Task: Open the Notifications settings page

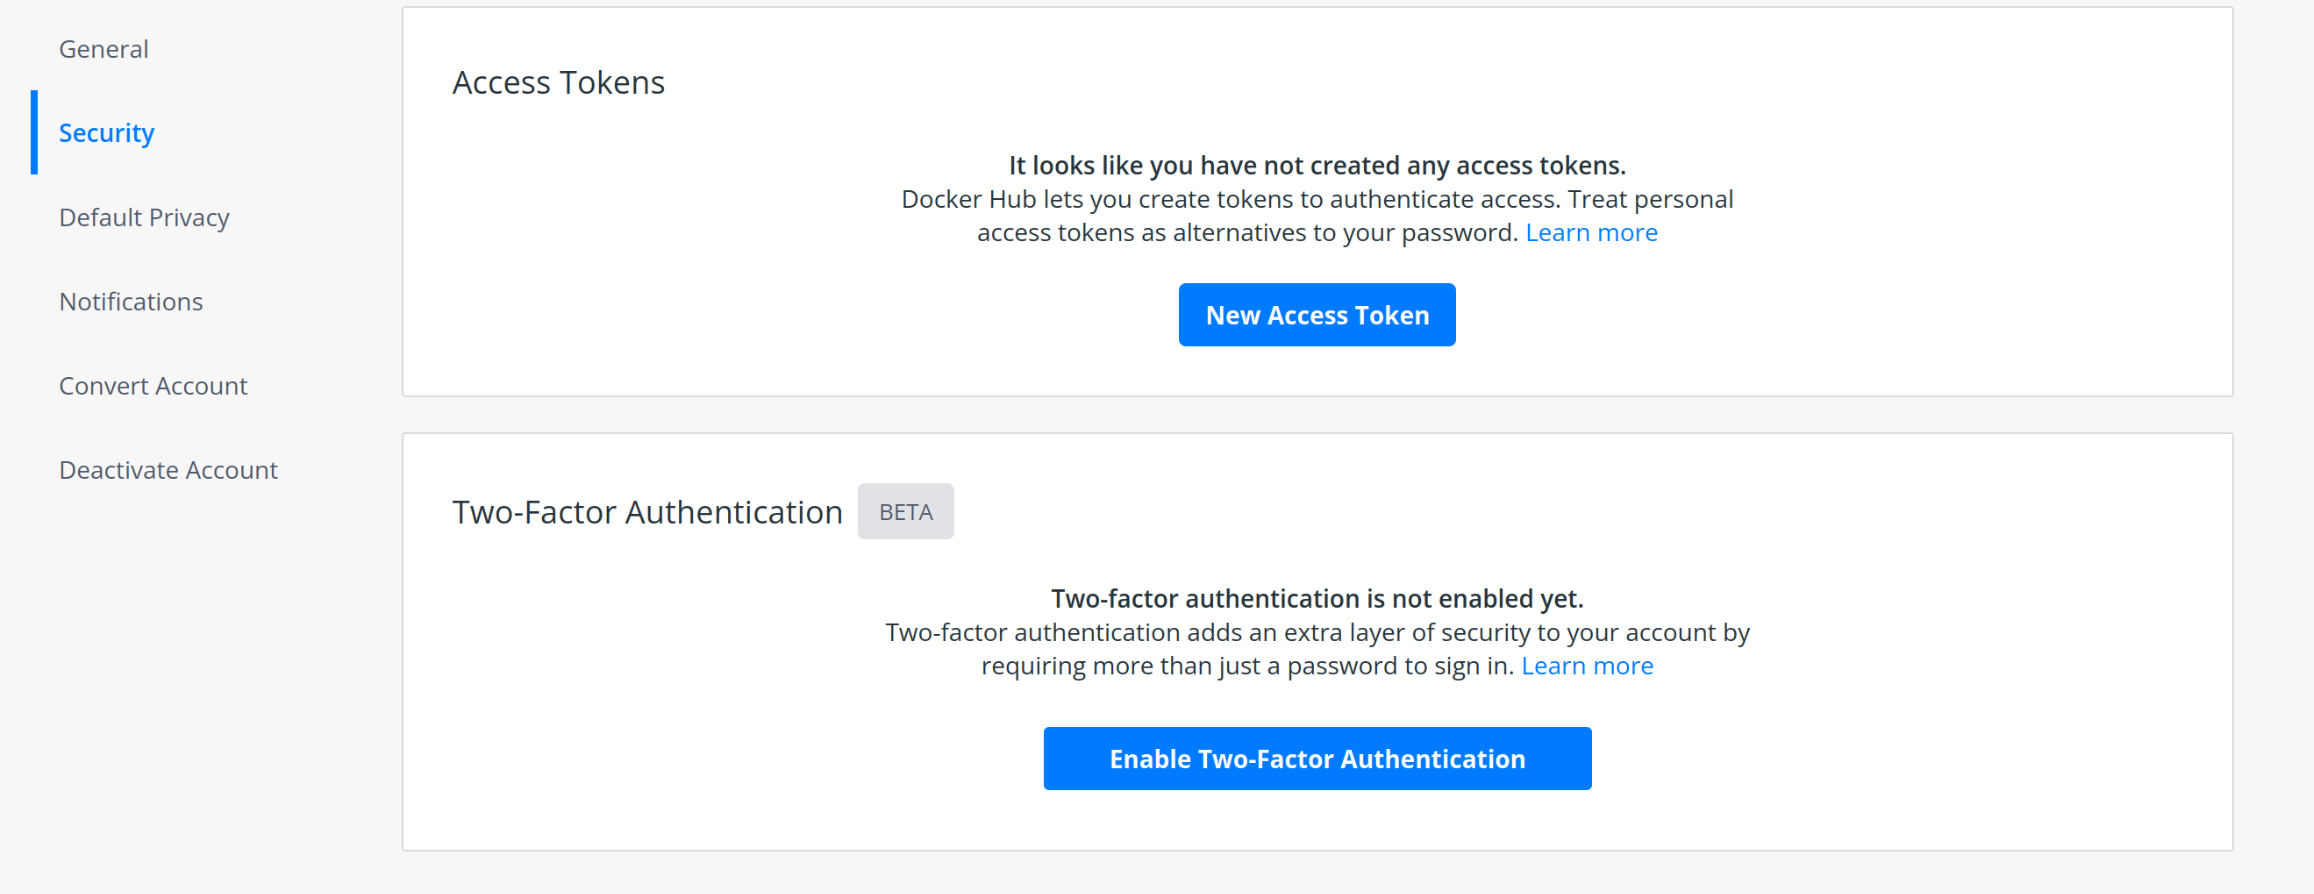Action: click(x=131, y=301)
